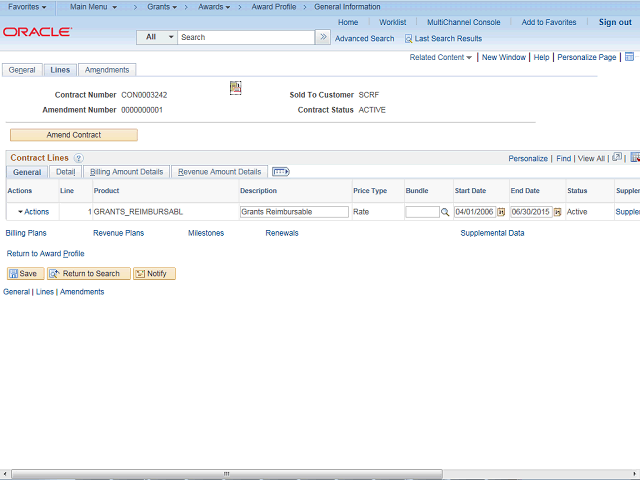Click the download grid to spreadsheet icon
Screen dimensions: 640x480
635,157
